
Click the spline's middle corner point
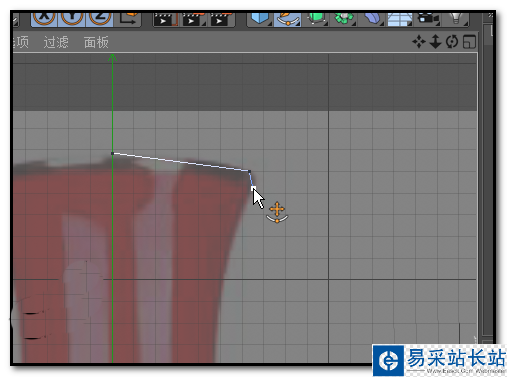click(249, 171)
